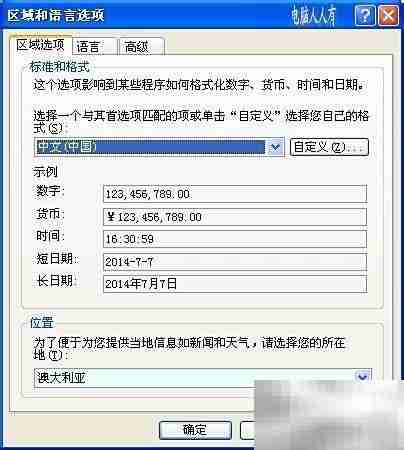Click the 短日期 sample field 2014-7-7
Viewport: 404px width, 450px height.
click(235, 262)
